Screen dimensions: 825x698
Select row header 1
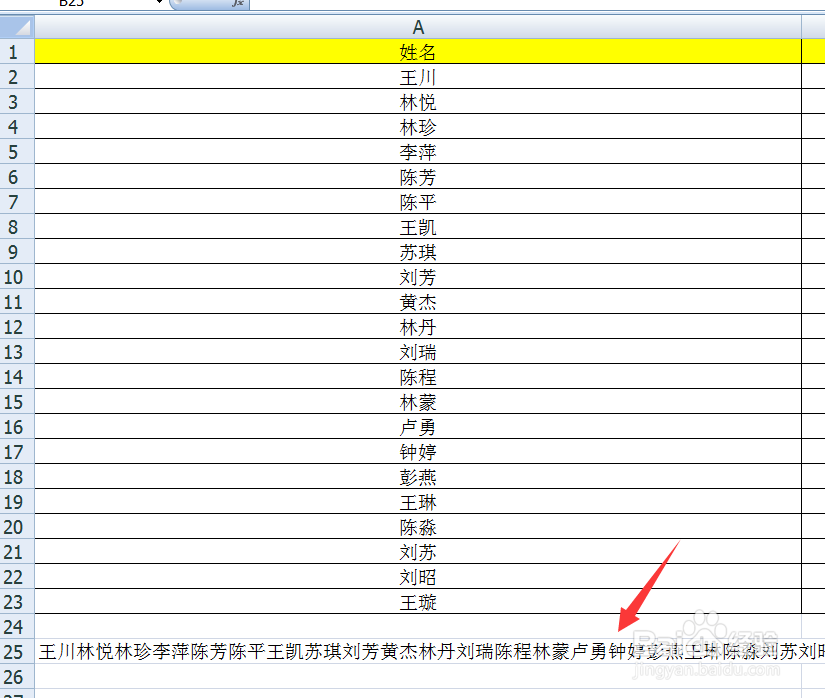pyautogui.click(x=17, y=52)
